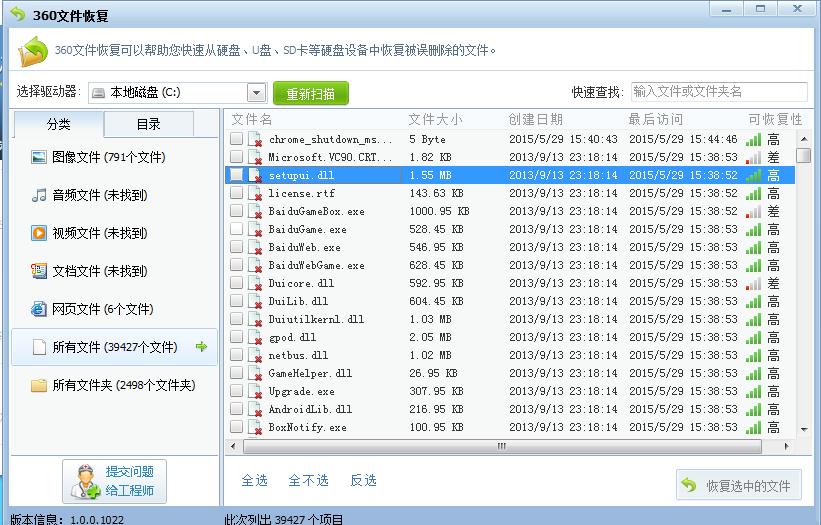Select the BaiduGame.exe checkbox
Screen dimensions: 821x525
click(x=237, y=229)
